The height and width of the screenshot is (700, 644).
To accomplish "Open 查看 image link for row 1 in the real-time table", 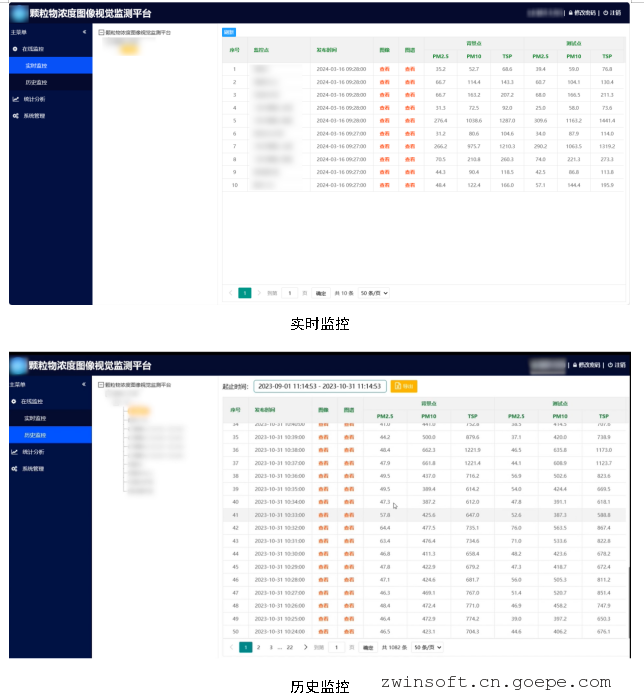I will 385,69.
